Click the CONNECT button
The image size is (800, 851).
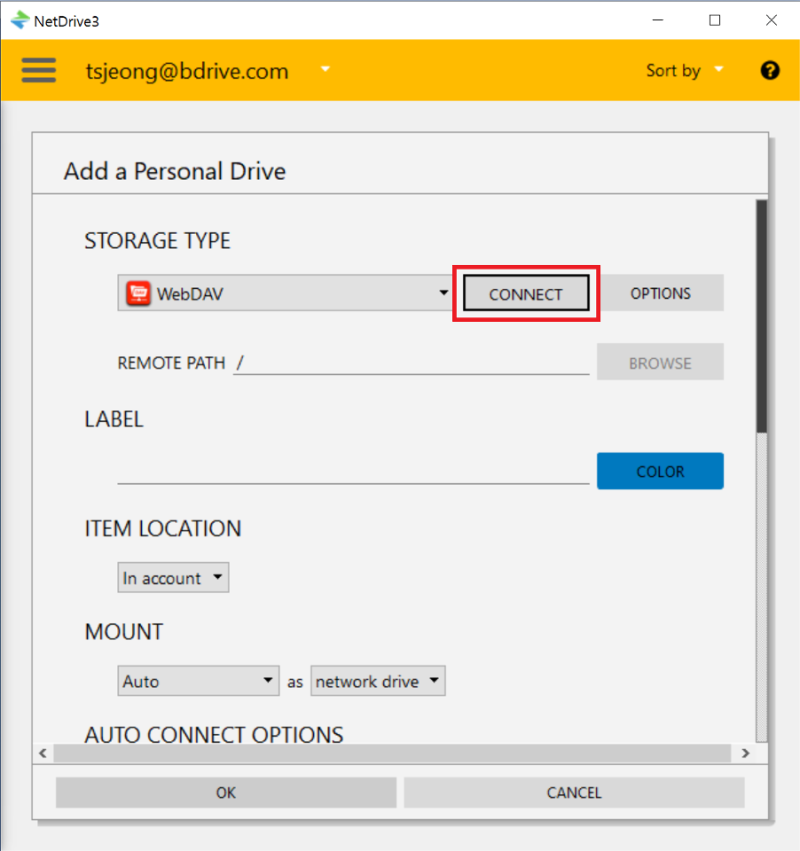pos(526,294)
